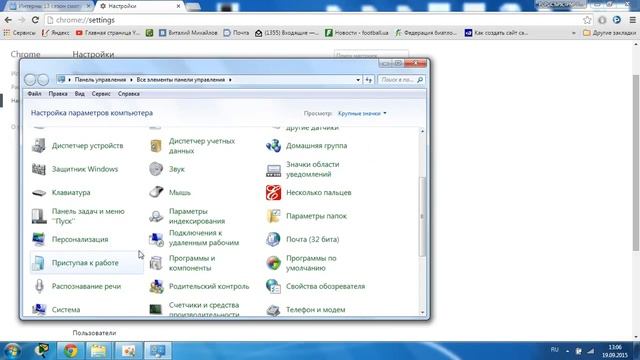Open Другие закладки bookmarks folder
This screenshot has width=640, height=360.
click(x=609, y=33)
